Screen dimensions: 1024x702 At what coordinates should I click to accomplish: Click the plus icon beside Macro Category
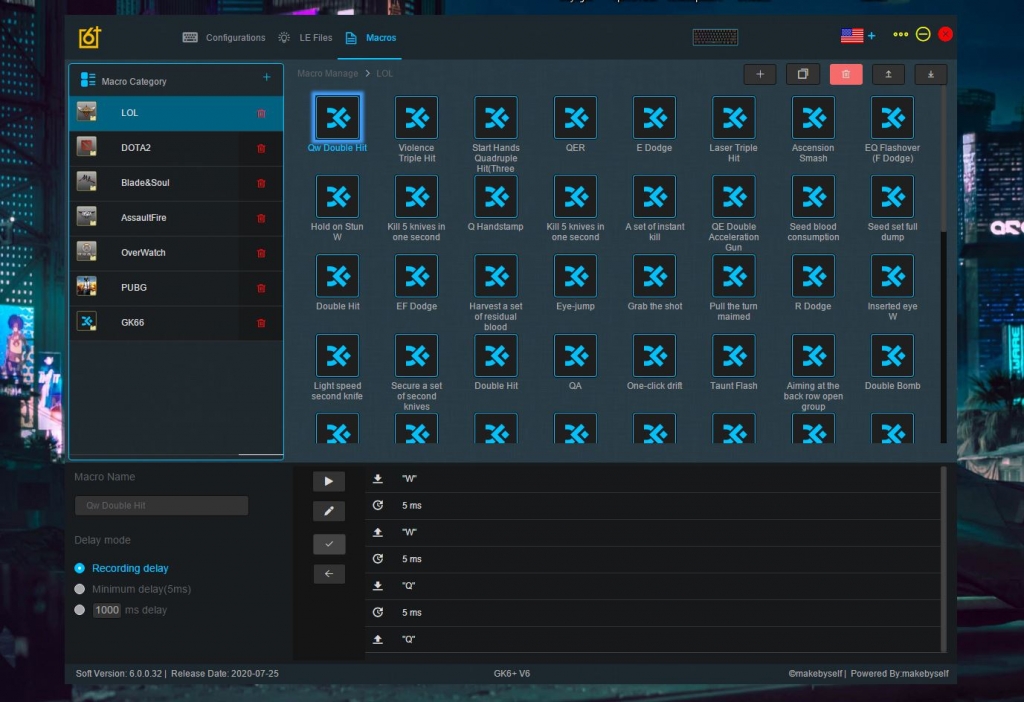(x=266, y=78)
